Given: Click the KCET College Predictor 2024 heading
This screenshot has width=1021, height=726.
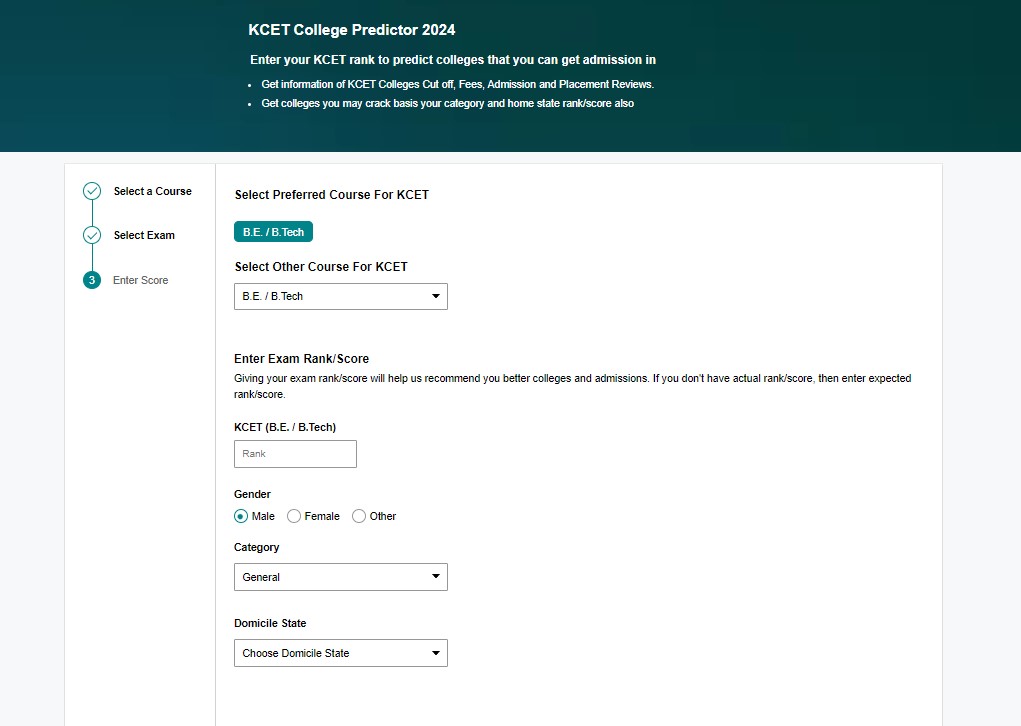Looking at the screenshot, I should coord(351,29).
